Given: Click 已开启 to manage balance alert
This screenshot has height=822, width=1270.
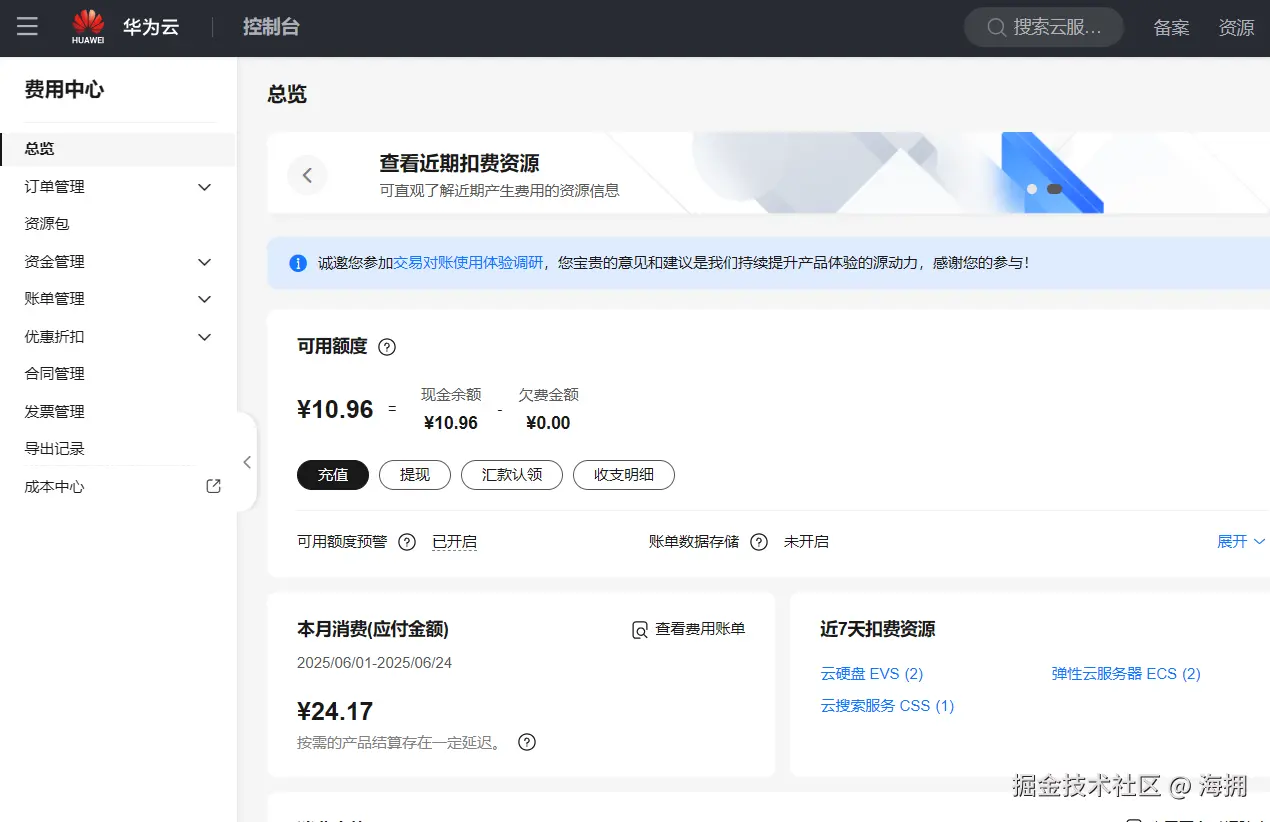Looking at the screenshot, I should point(455,541).
